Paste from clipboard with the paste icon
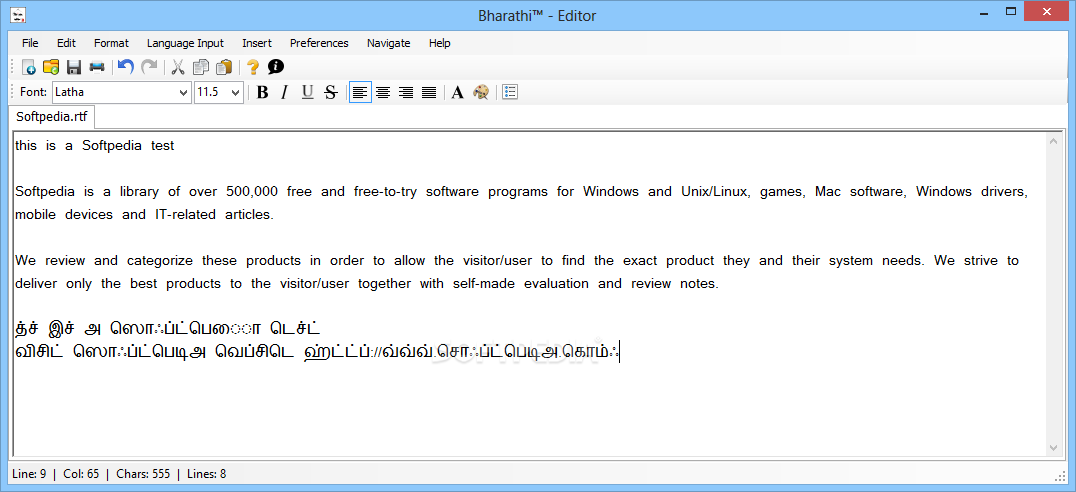The image size is (1076, 492). [x=224, y=67]
